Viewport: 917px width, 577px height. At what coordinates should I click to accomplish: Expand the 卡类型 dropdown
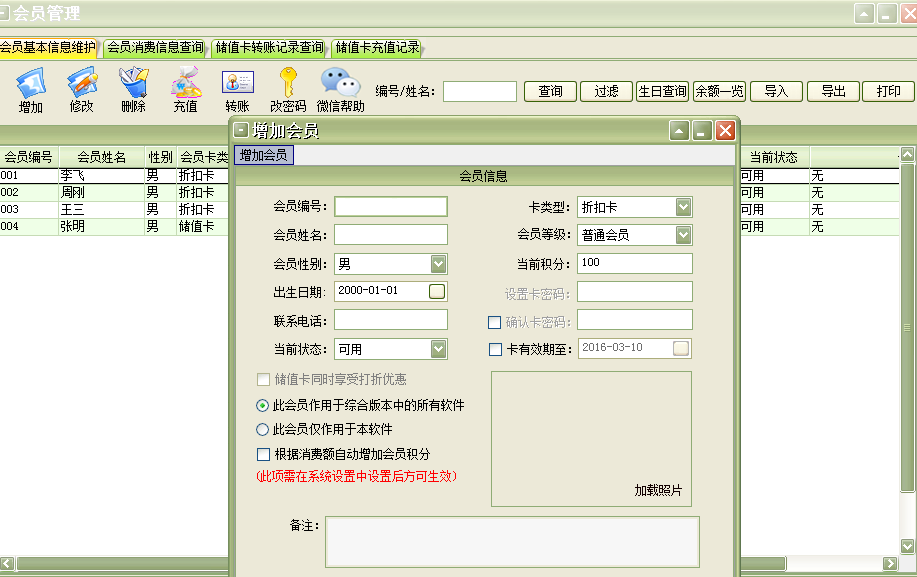point(683,207)
